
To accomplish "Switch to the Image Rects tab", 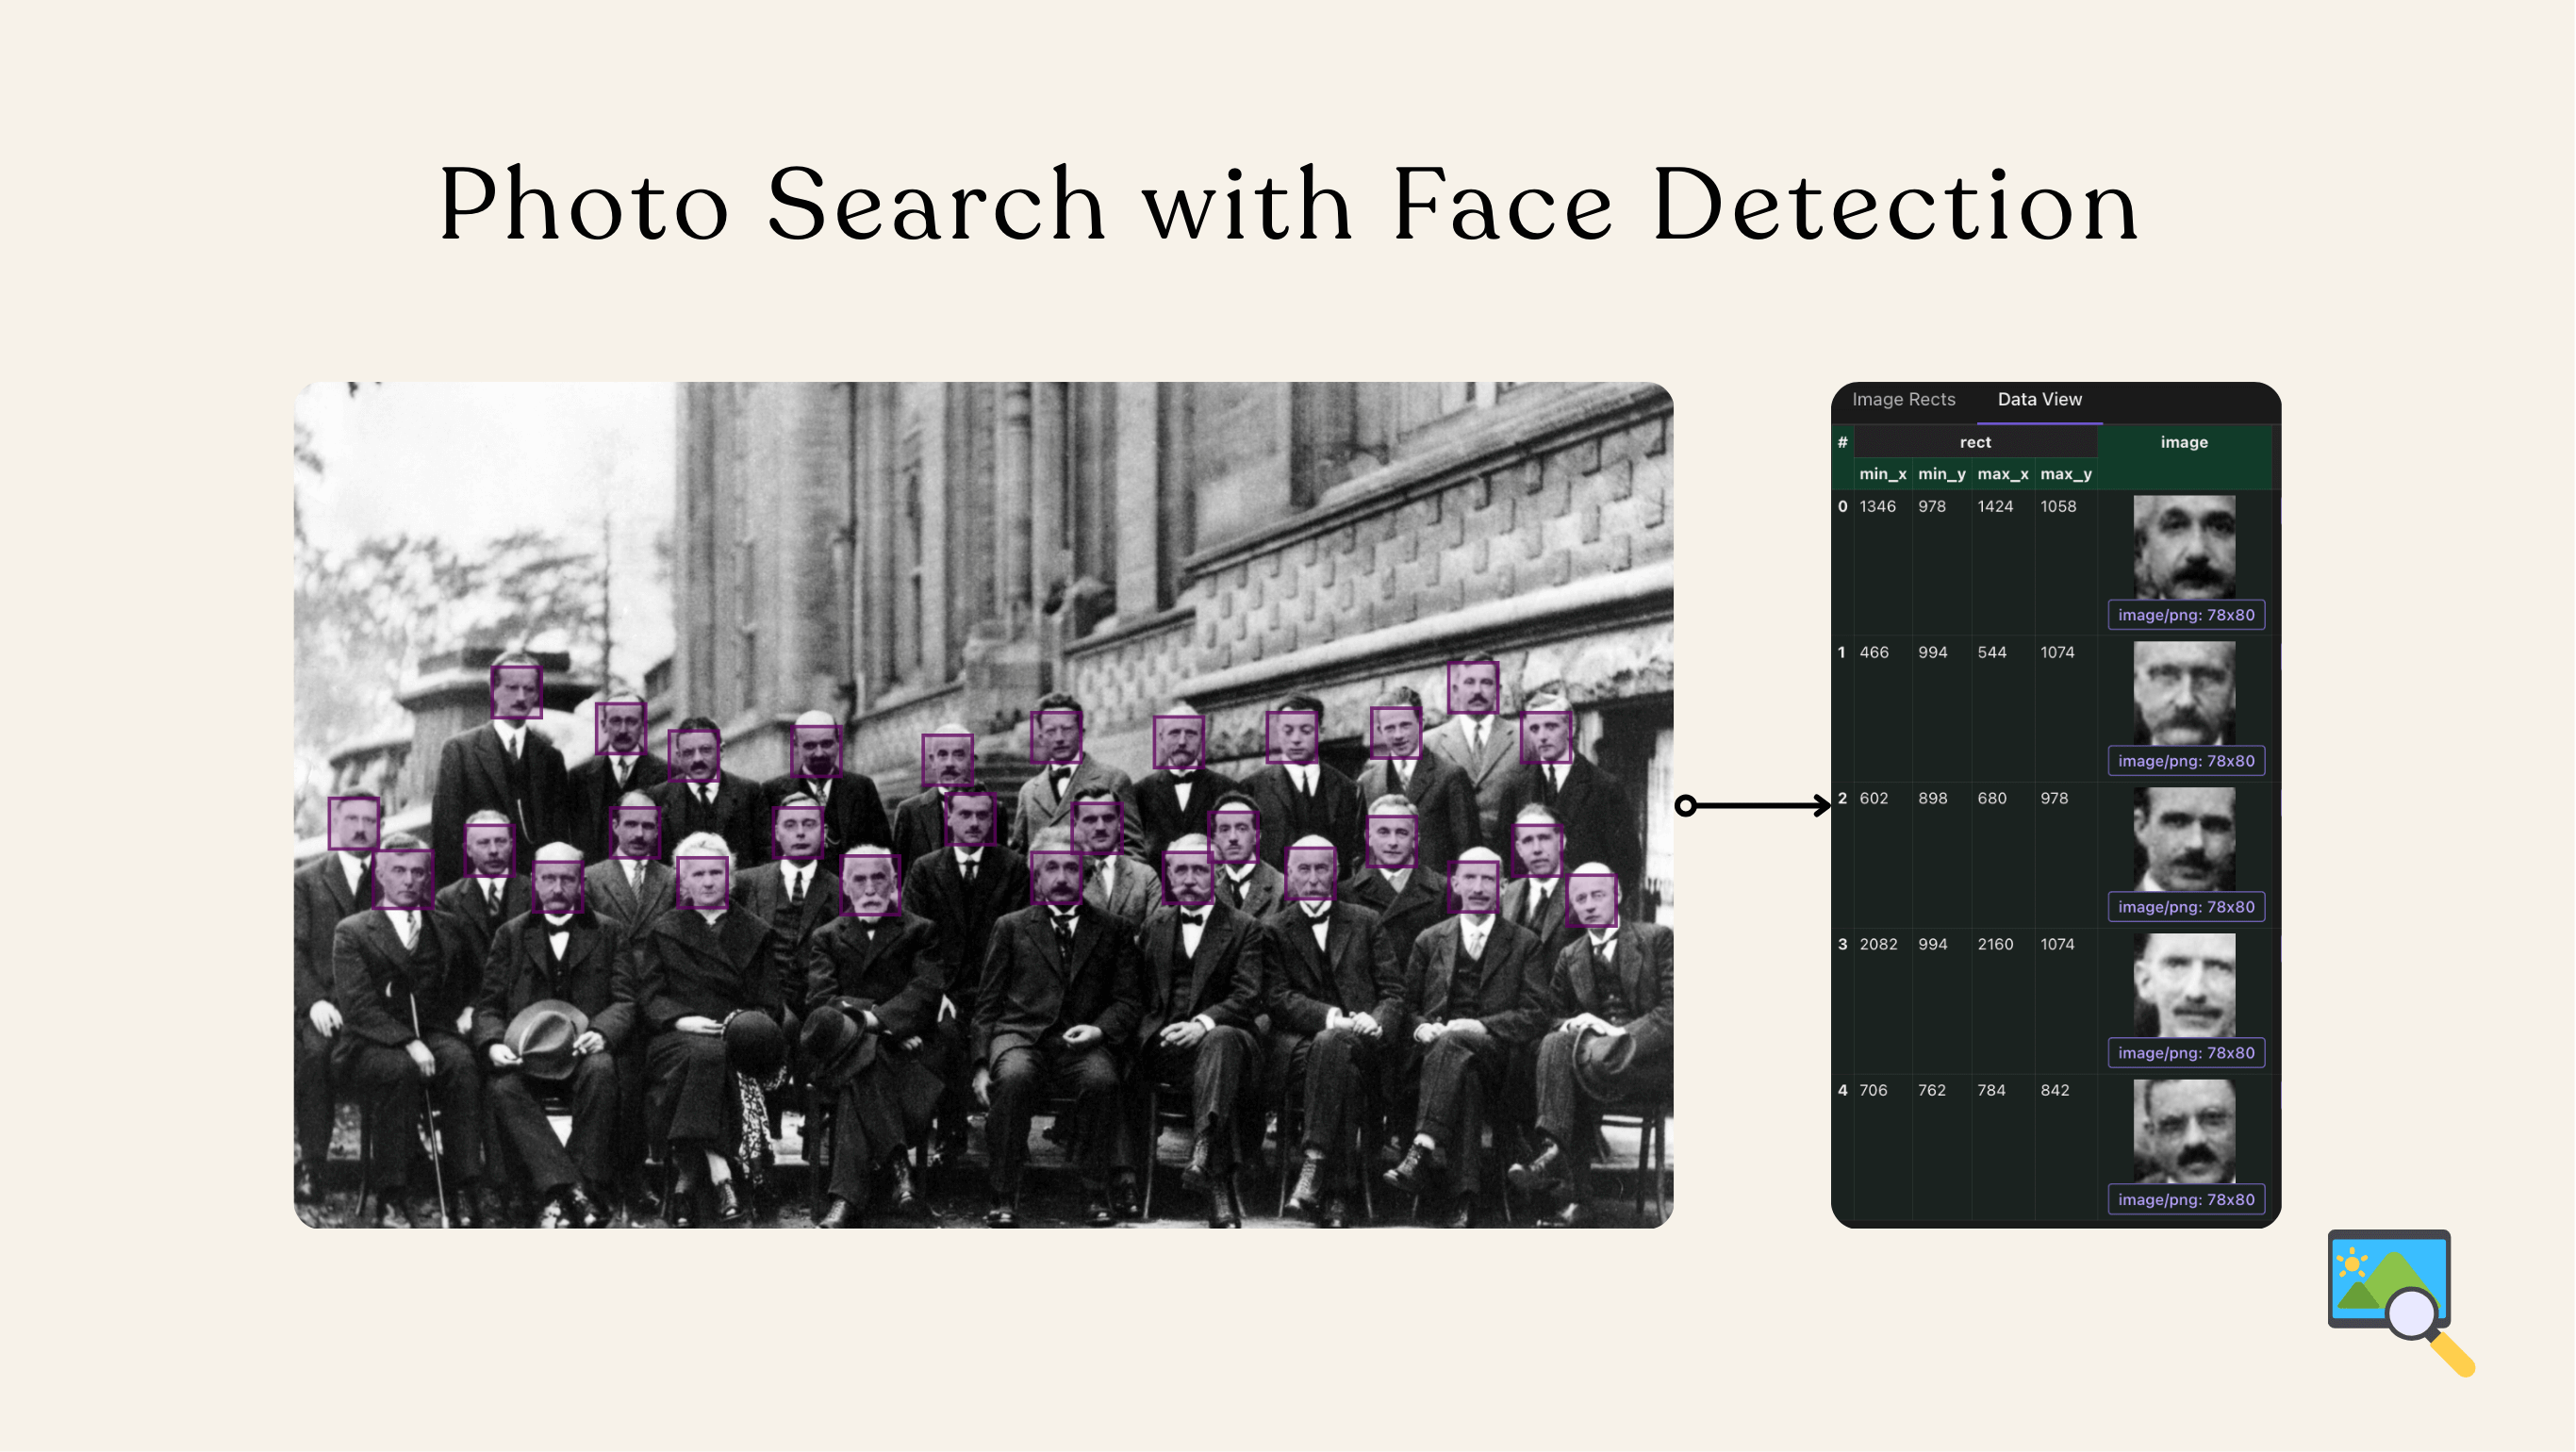I will (x=1903, y=399).
